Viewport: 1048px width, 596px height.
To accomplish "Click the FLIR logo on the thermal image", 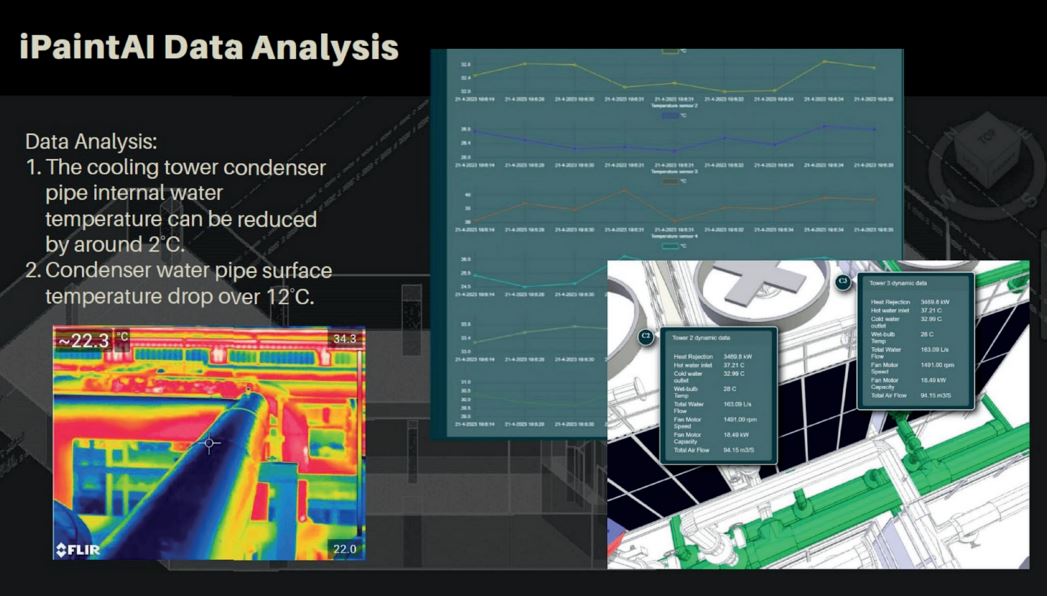I will coord(78,550).
